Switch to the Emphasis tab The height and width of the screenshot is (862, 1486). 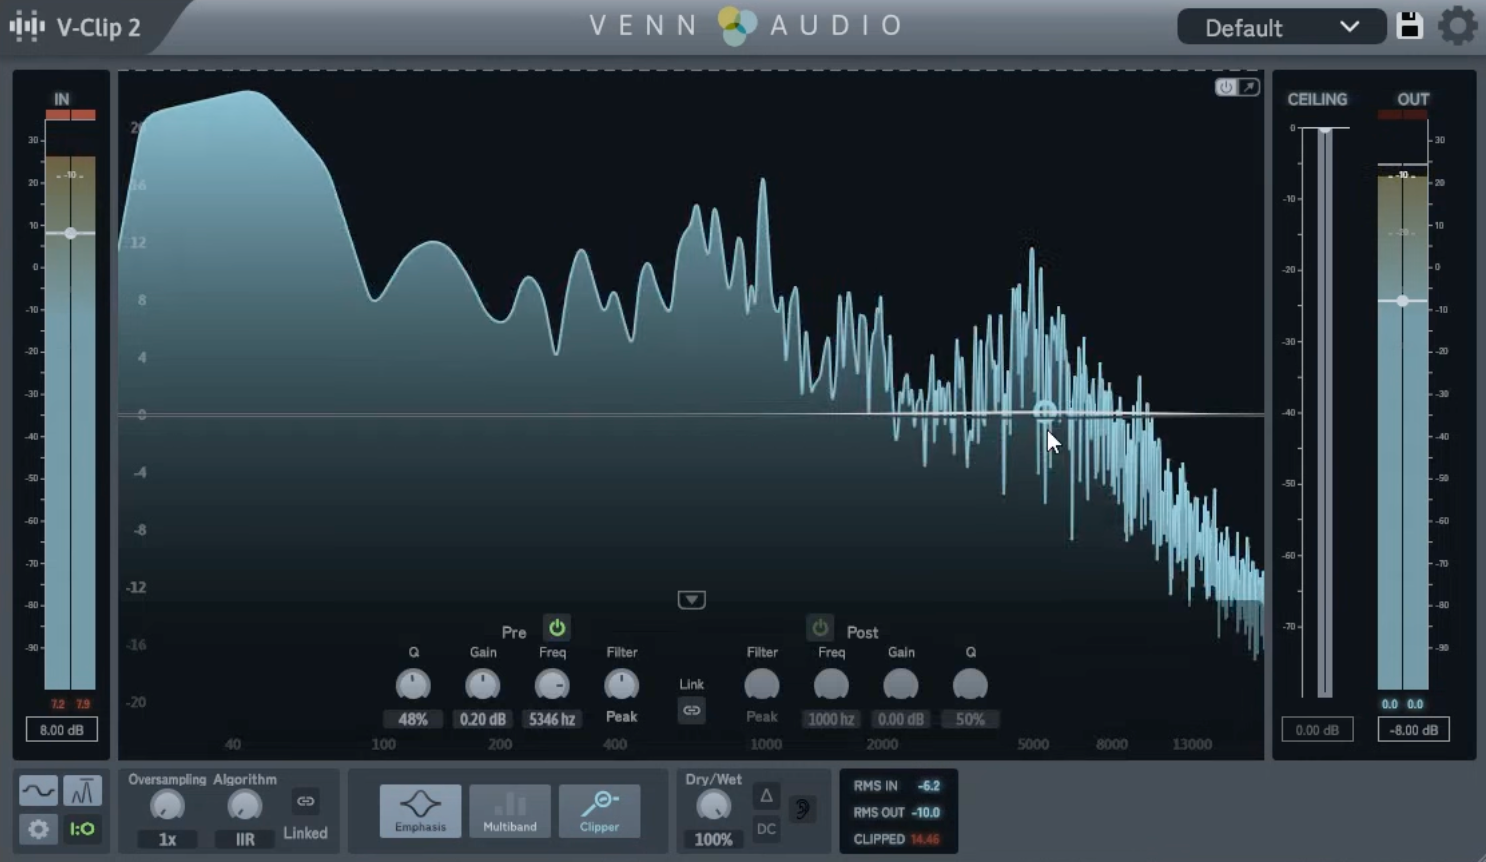coord(420,811)
